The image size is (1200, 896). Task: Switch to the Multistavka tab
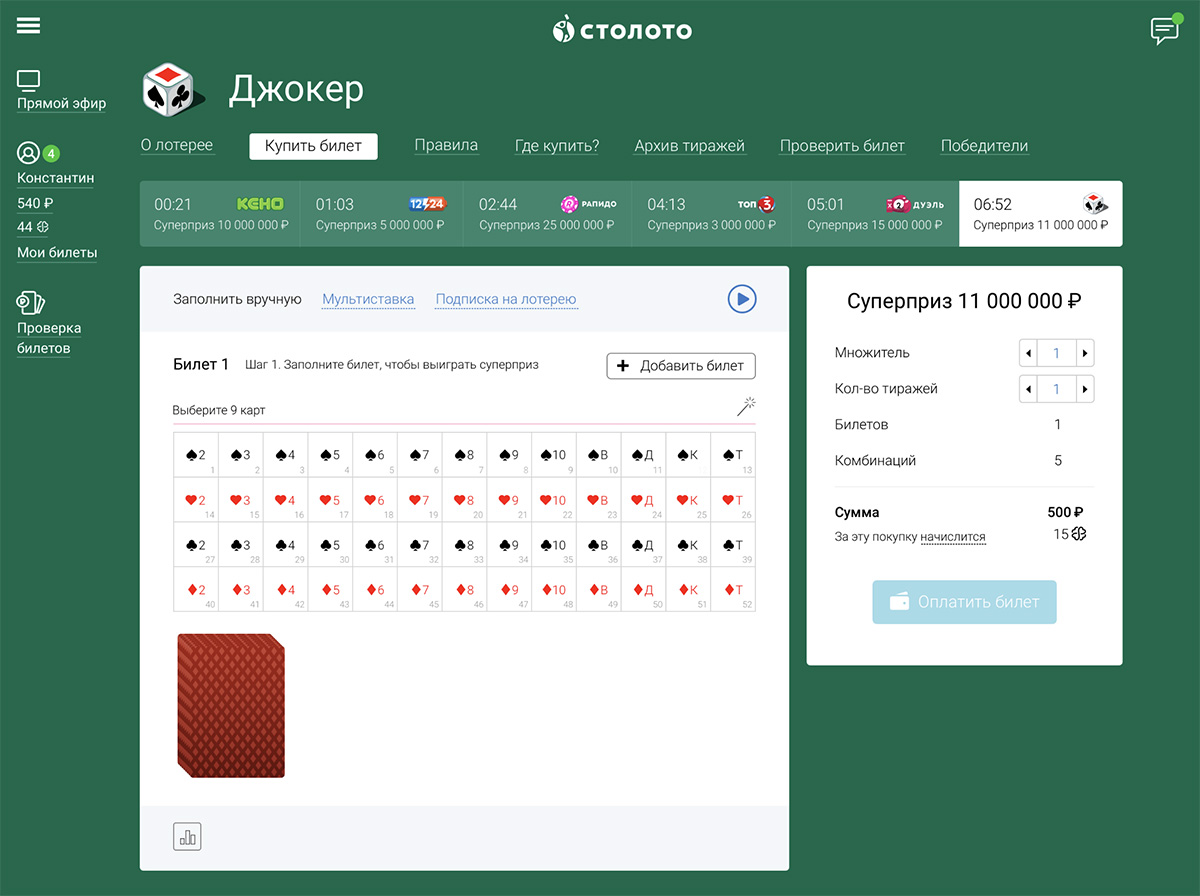click(x=368, y=299)
